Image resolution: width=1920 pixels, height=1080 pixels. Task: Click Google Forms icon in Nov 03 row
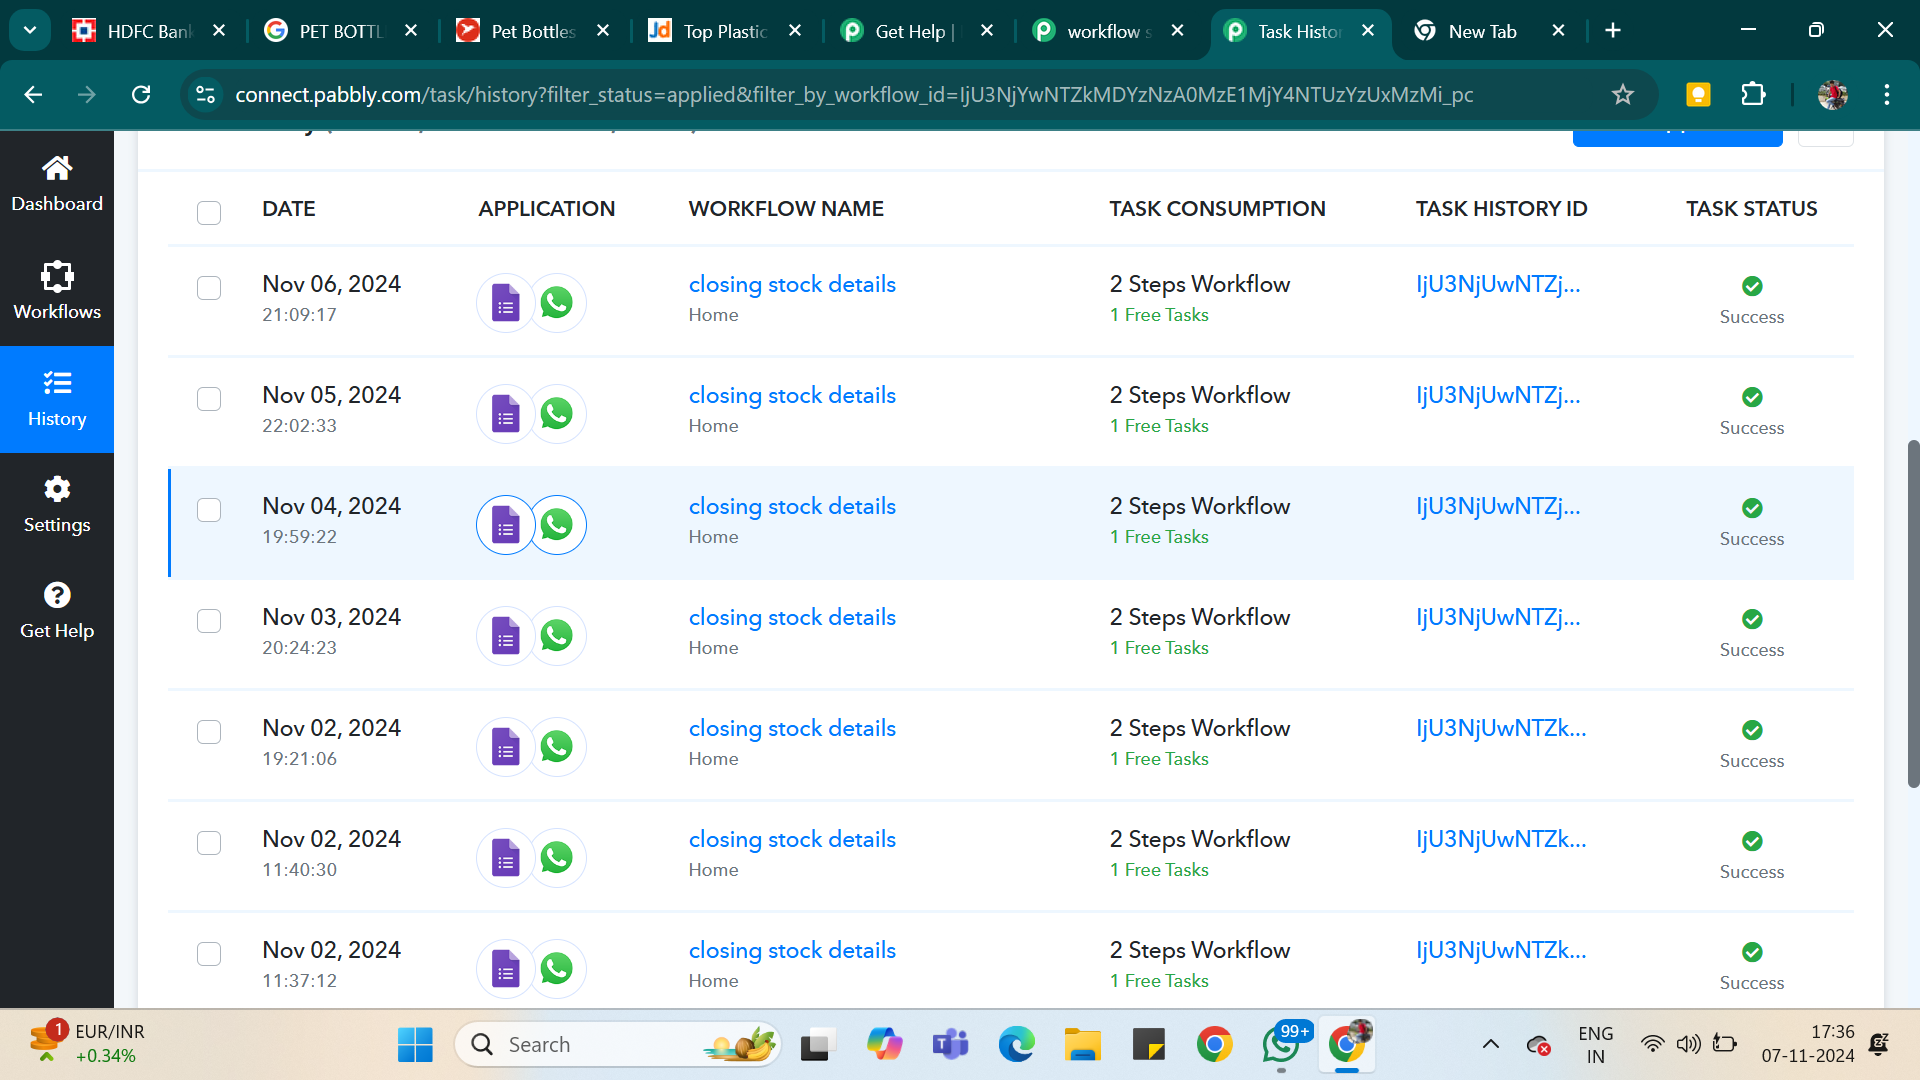click(x=505, y=636)
